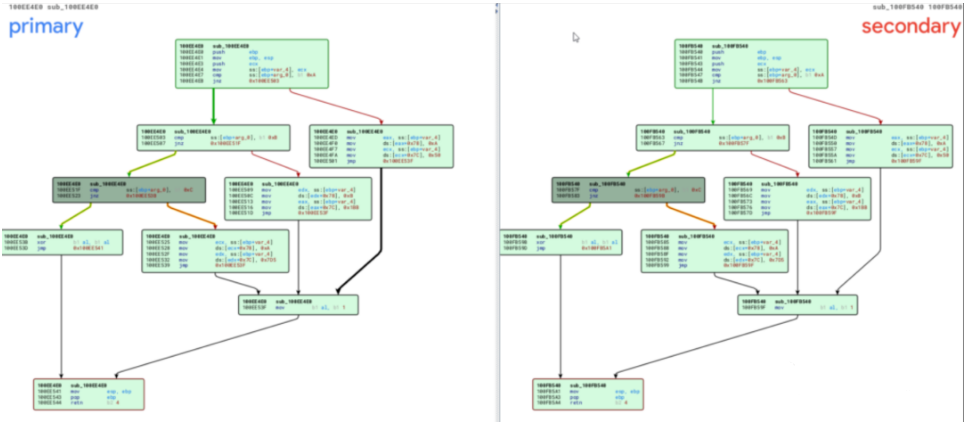Viewport: 964px width, 423px height.
Task: Select primary block comparing arg_0 with 0xB
Action: coord(214,137)
